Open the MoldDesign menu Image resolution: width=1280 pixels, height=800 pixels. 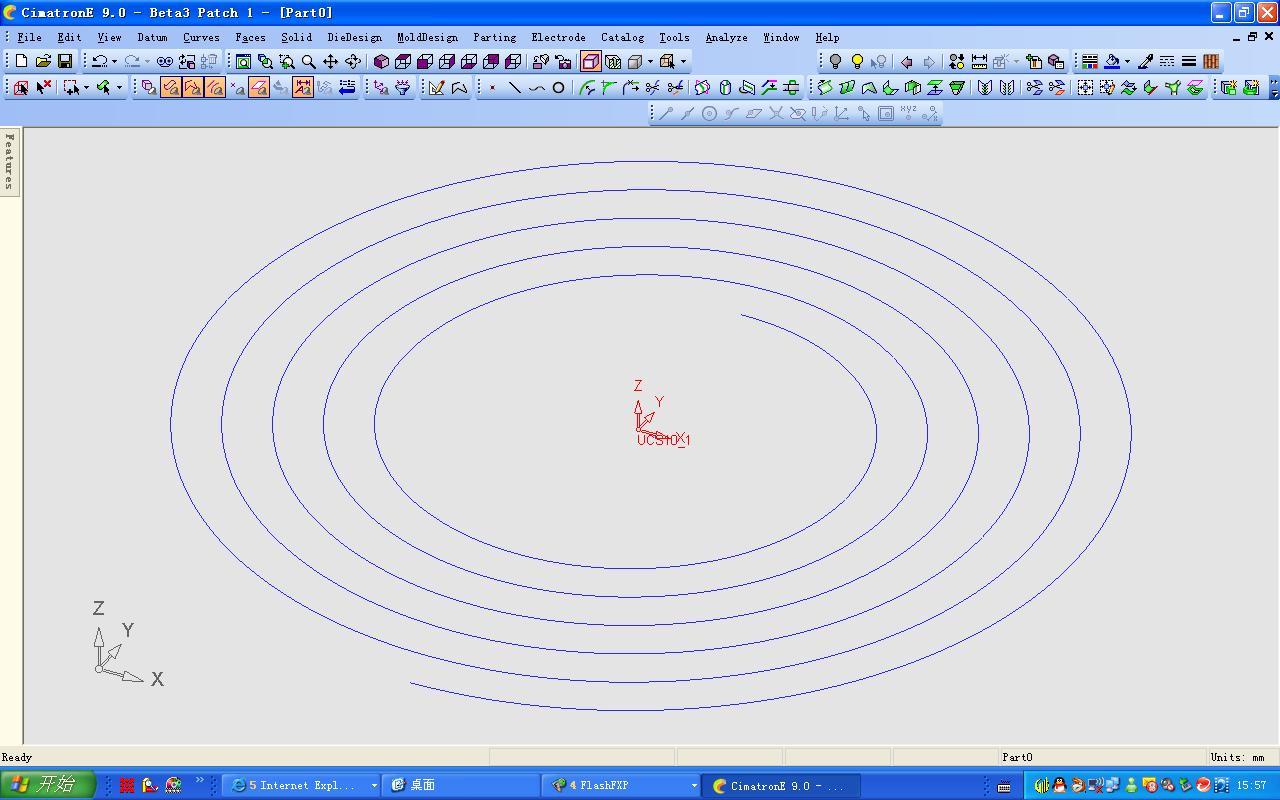[x=427, y=37]
